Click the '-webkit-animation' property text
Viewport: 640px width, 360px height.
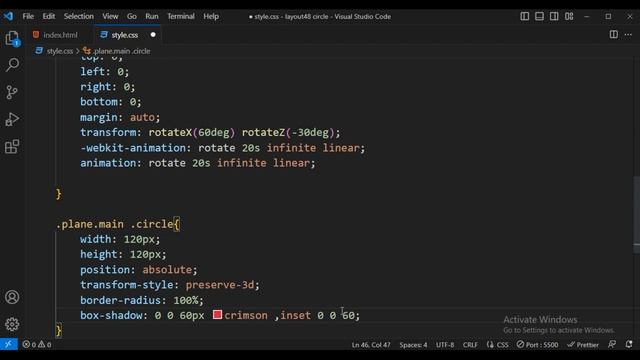133,148
